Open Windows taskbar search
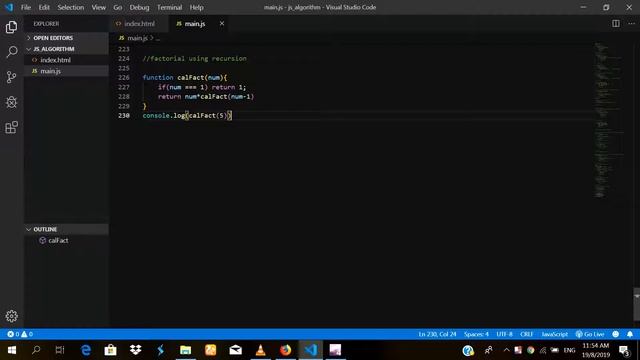This screenshot has width=640, height=360. click(x=36, y=350)
